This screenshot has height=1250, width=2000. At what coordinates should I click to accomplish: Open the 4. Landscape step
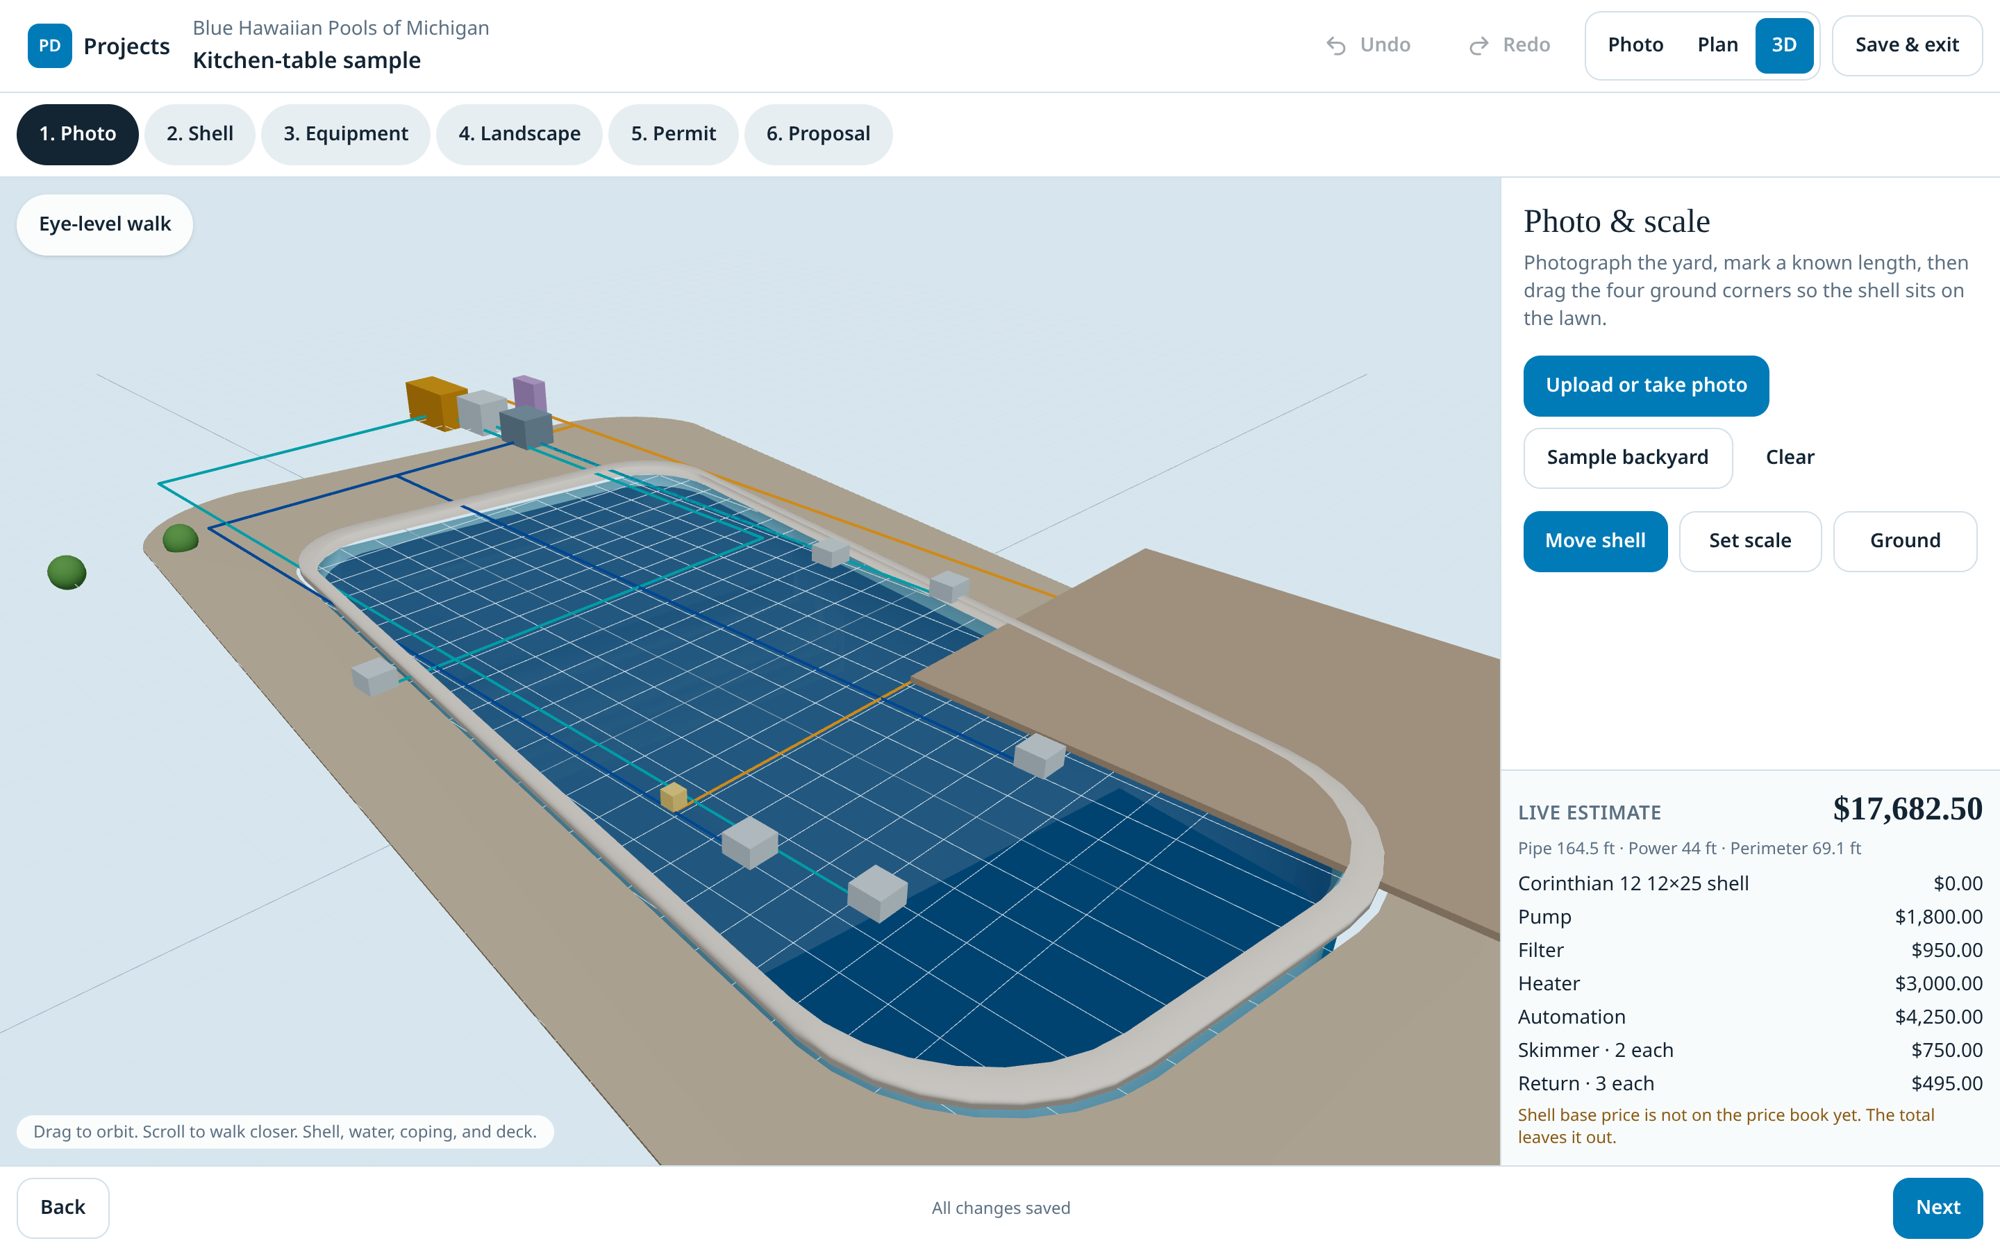point(519,134)
